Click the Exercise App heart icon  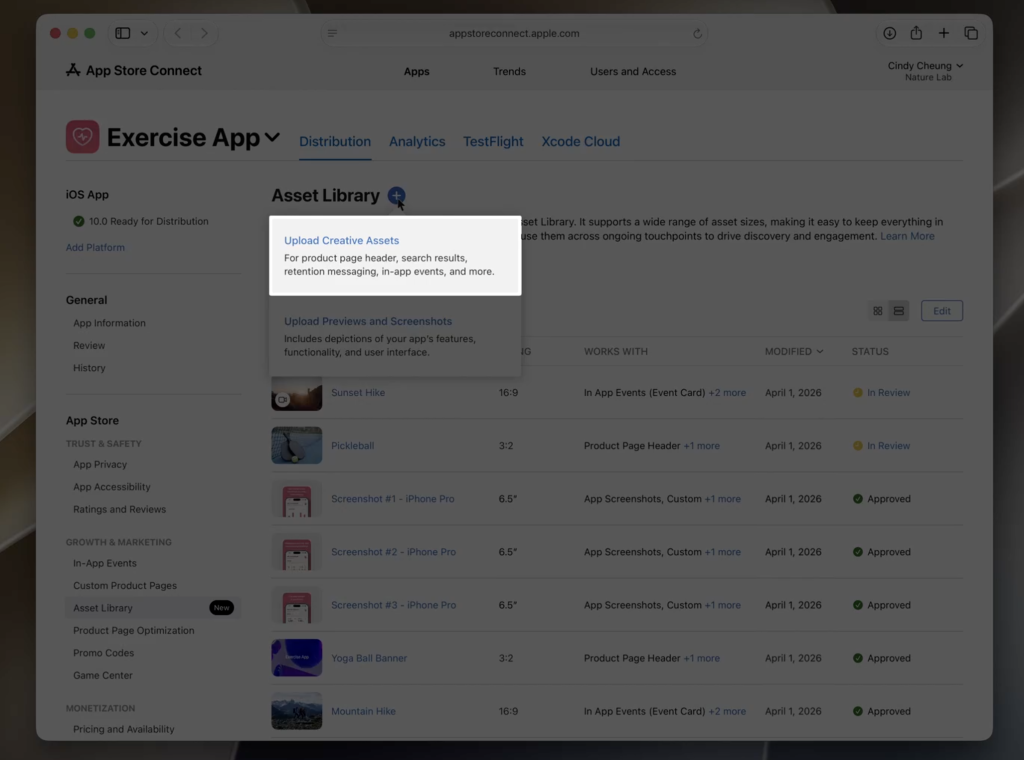click(82, 136)
